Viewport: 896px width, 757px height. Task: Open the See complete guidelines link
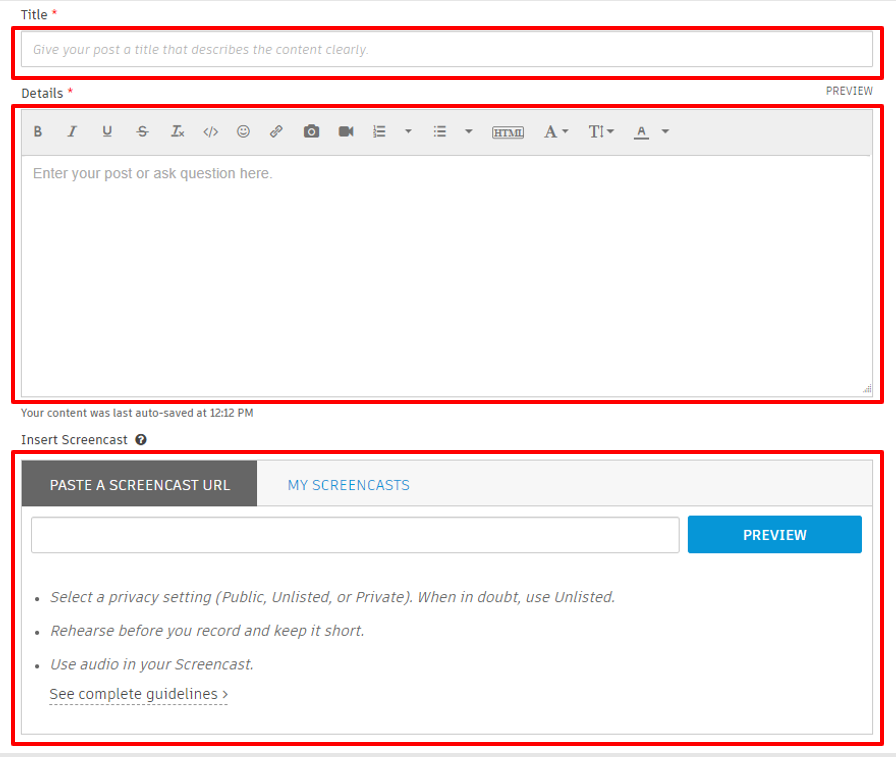tap(138, 694)
